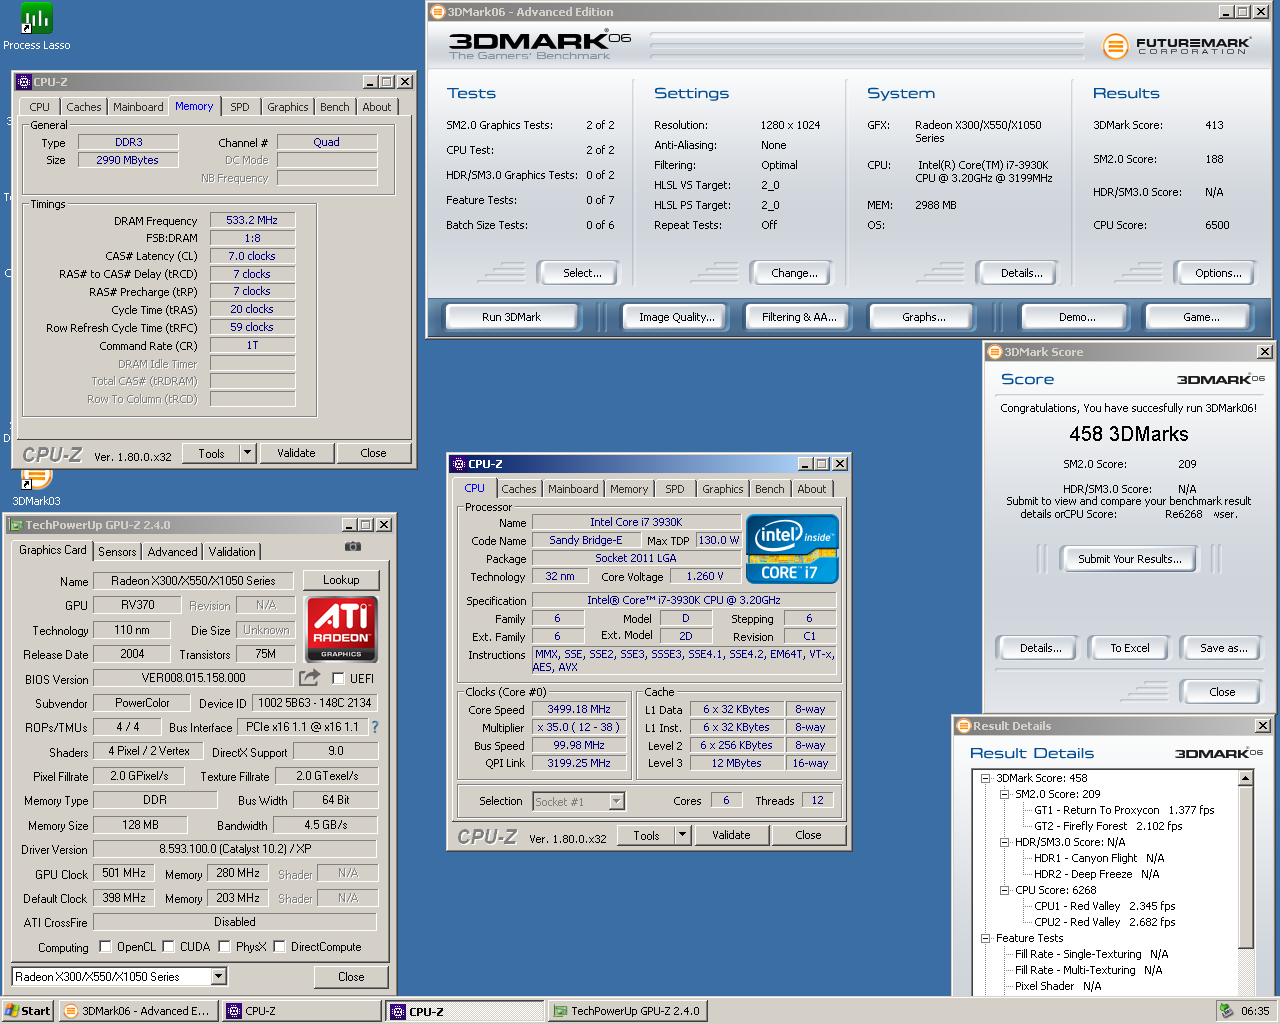Viewport: 1280px width, 1024px height.
Task: Click the GPU-Z title bar icon
Action: pyautogui.click(x=16, y=525)
